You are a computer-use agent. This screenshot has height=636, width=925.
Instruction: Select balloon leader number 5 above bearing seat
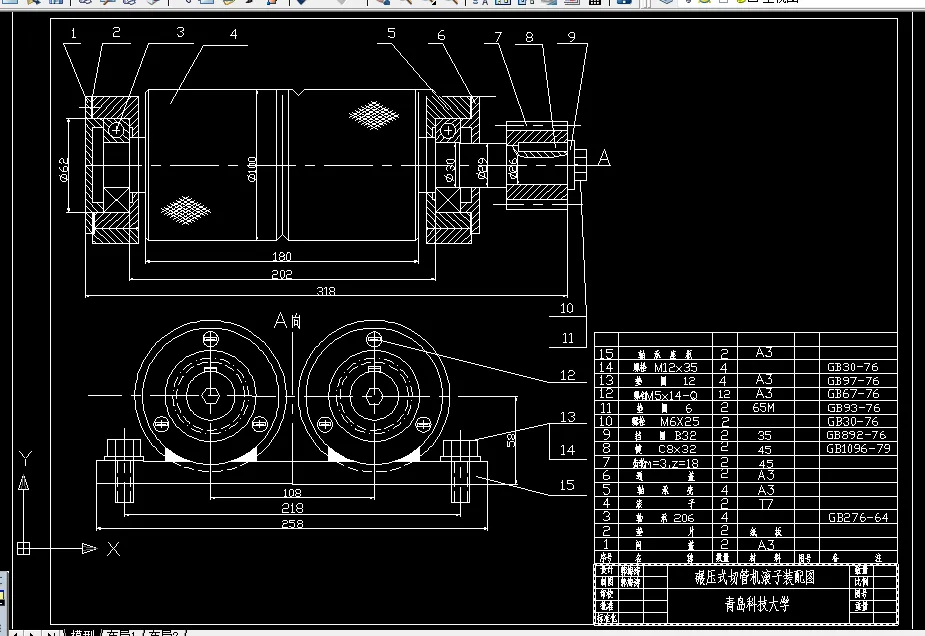click(x=391, y=33)
